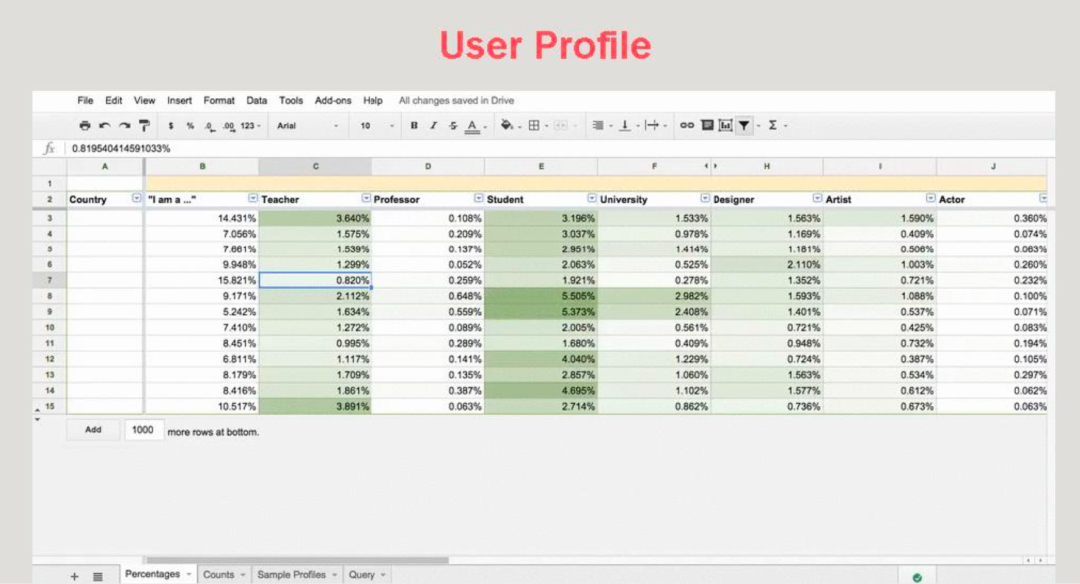Click the rows count input field
1080x584 pixels.
pos(143,430)
